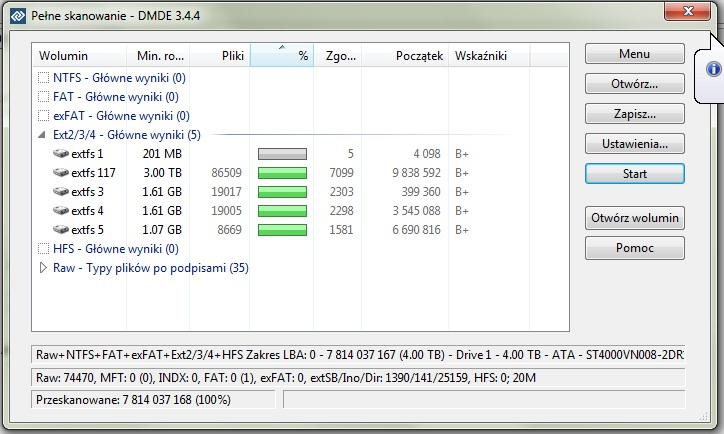Screen dimensions: 724x434
Task: Click the Raw: 74470 scan statistics field
Action: tap(358, 378)
